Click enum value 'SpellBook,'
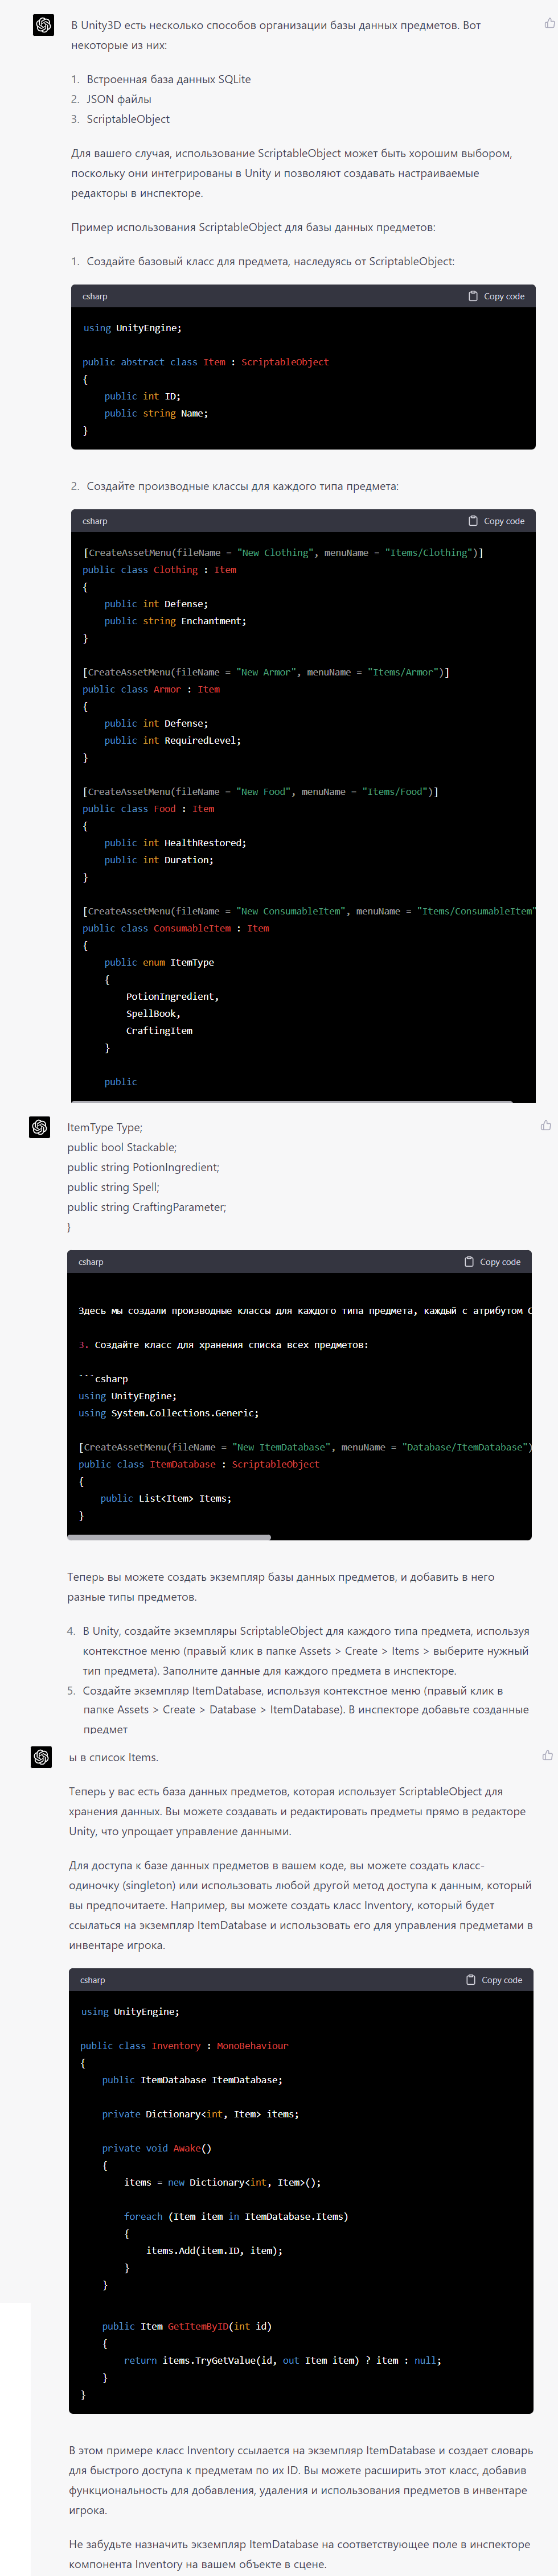The height and width of the screenshot is (2576, 558). click(153, 1013)
